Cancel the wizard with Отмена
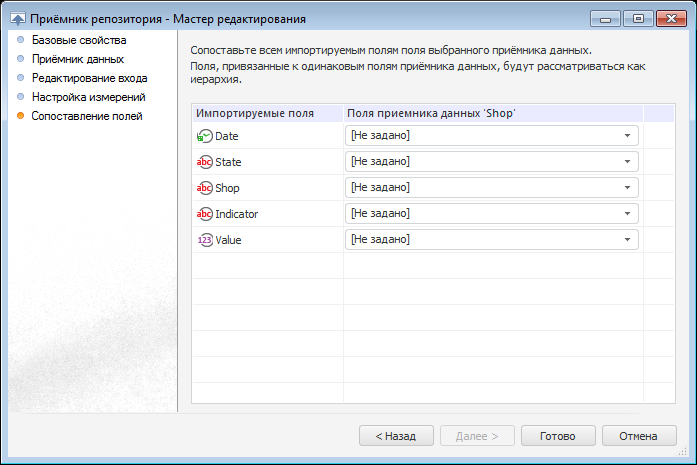 pyautogui.click(x=638, y=436)
